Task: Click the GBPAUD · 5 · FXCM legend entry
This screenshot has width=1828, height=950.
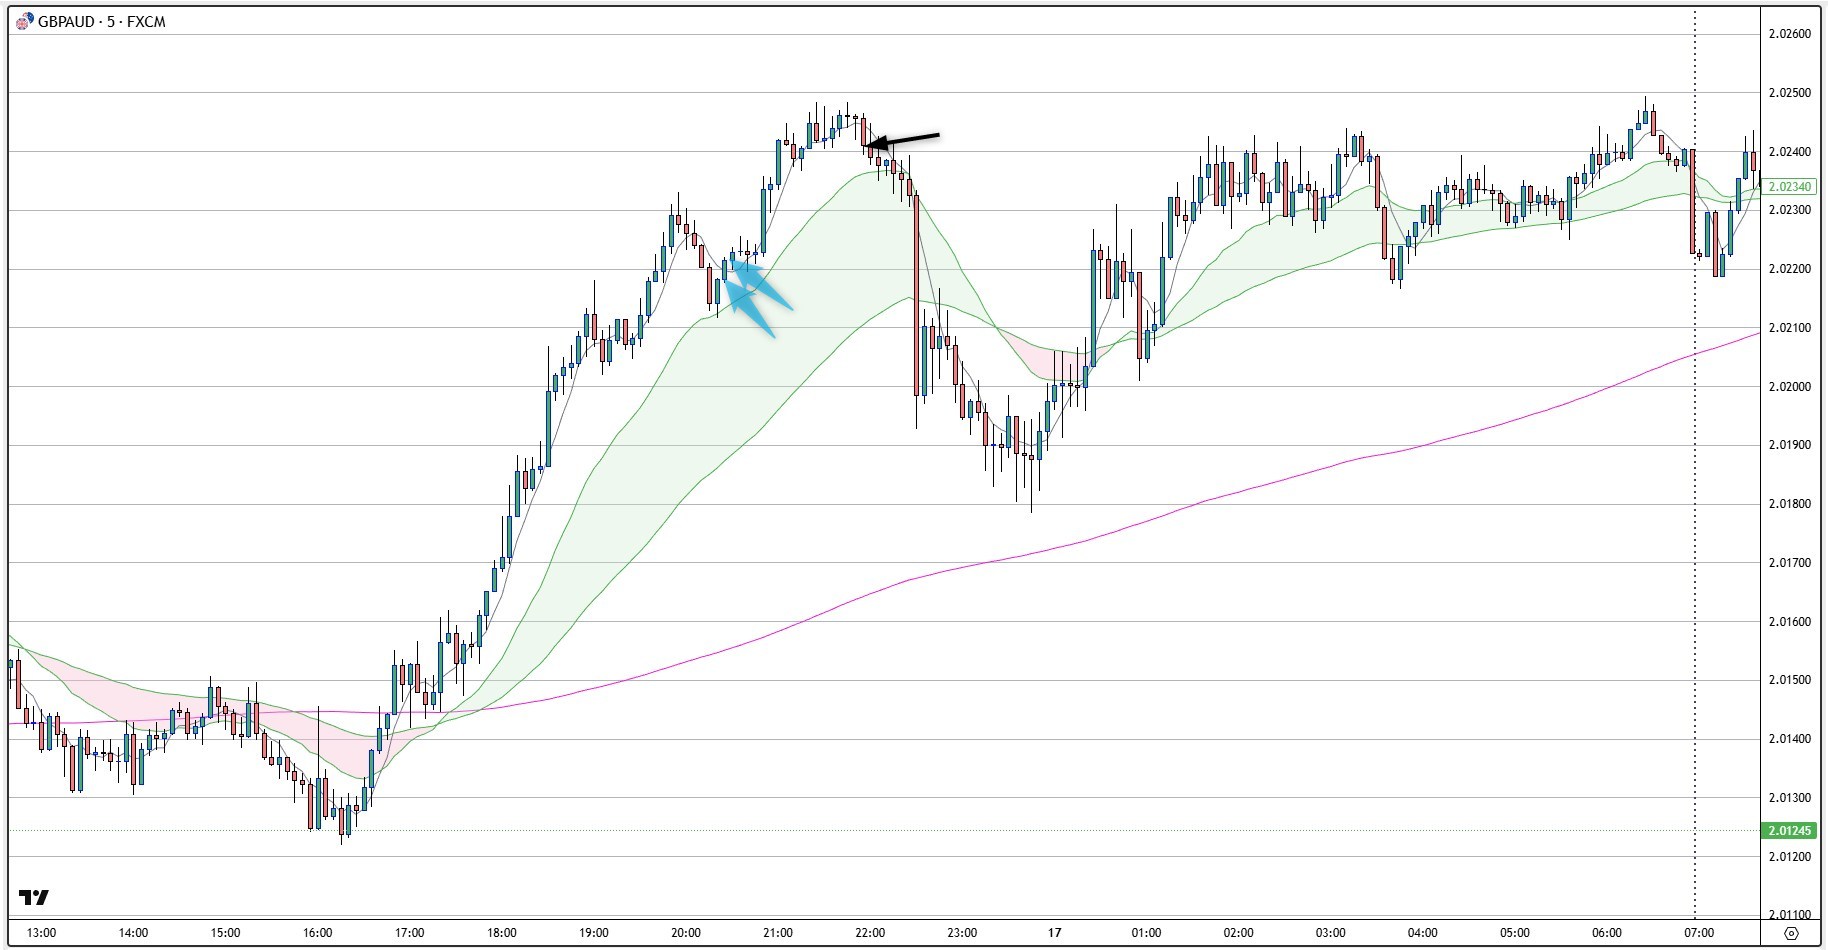Action: pos(95,20)
